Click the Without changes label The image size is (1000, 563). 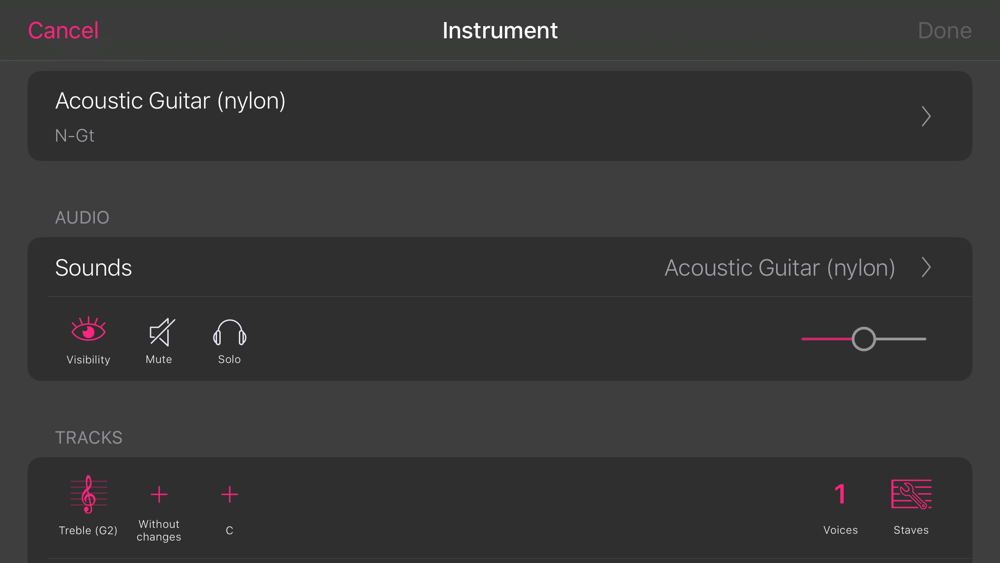(x=159, y=531)
